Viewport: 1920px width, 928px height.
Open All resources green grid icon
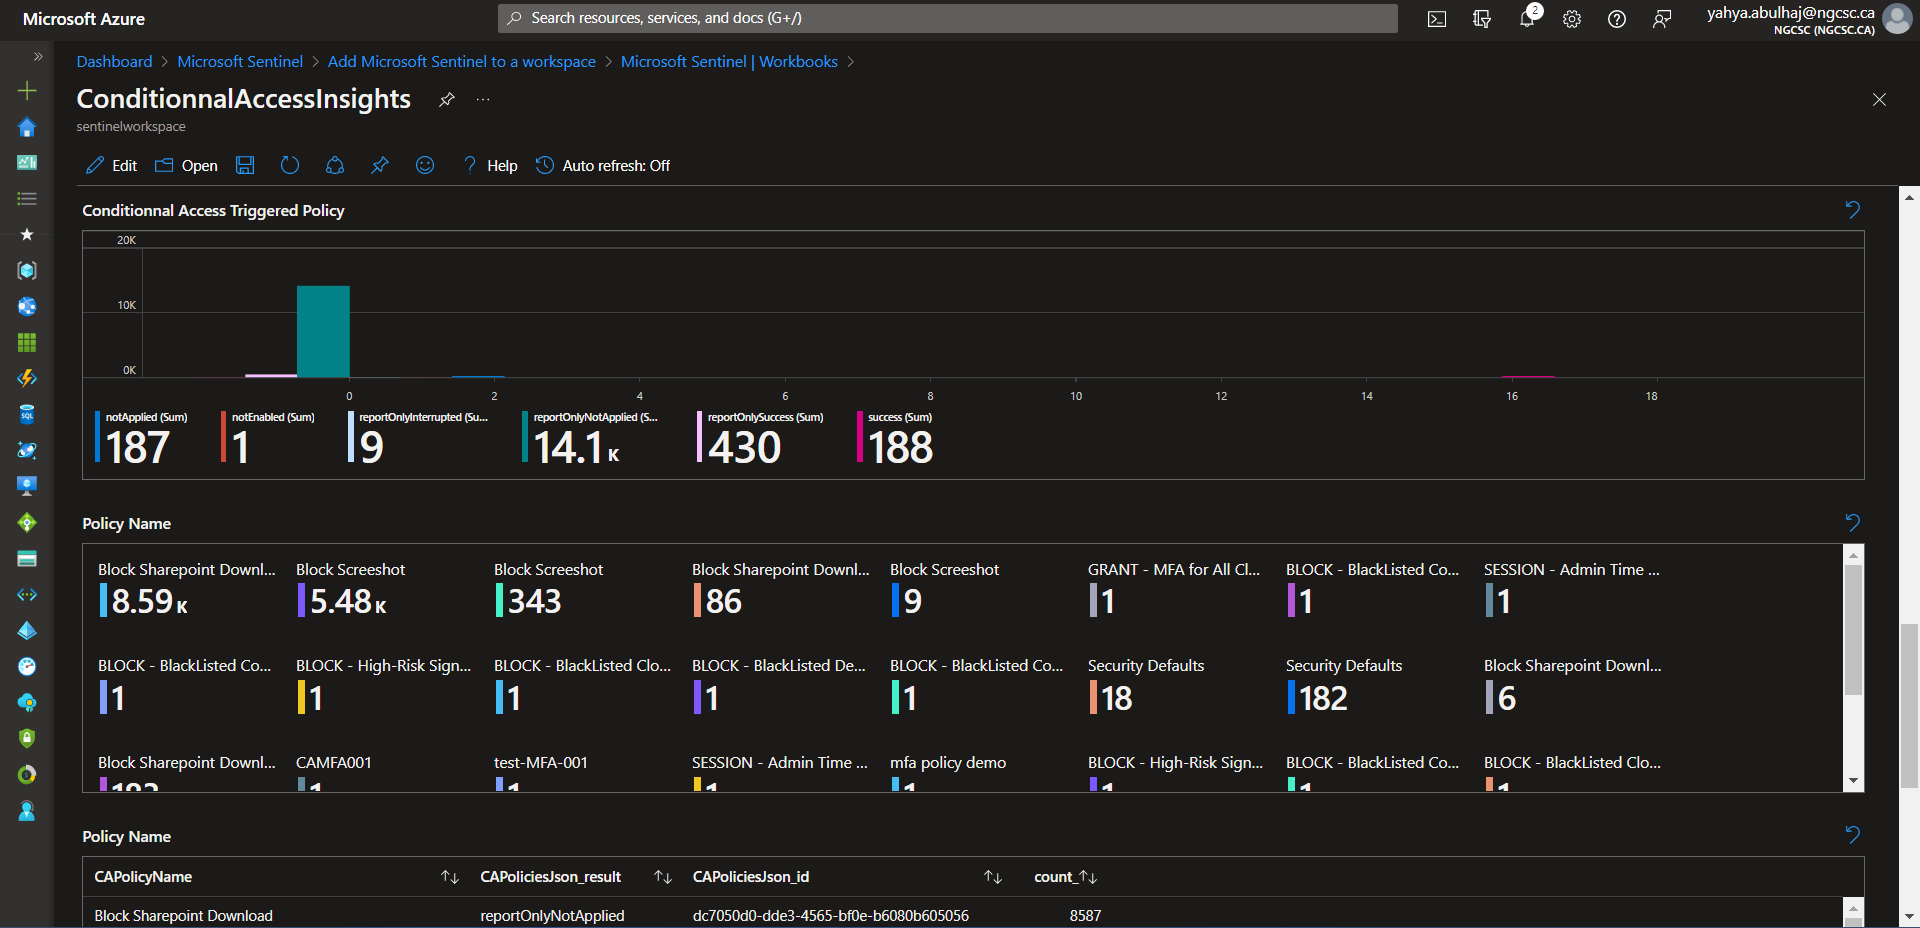[27, 343]
